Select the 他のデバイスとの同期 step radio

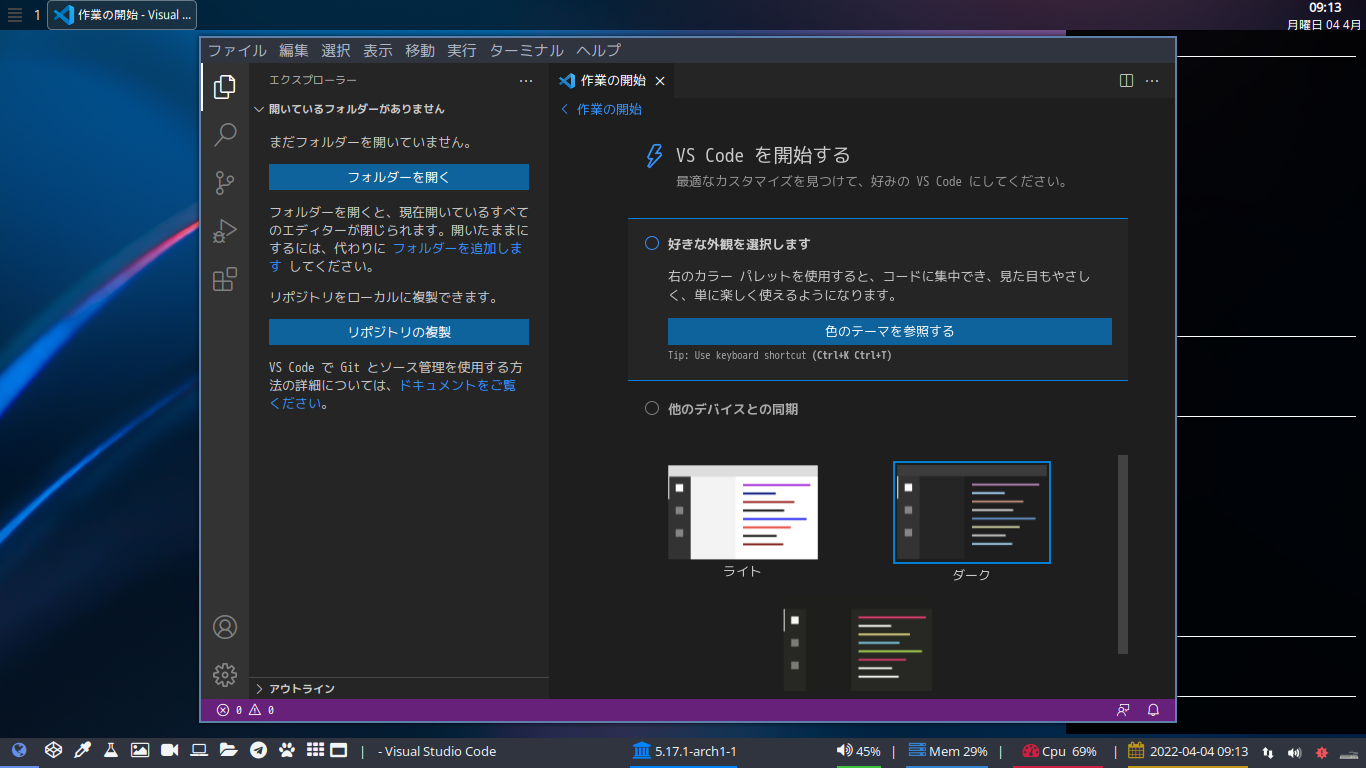[x=652, y=408]
